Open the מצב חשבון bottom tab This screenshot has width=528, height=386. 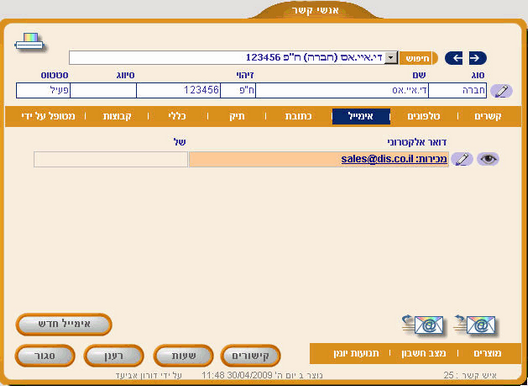(424, 353)
